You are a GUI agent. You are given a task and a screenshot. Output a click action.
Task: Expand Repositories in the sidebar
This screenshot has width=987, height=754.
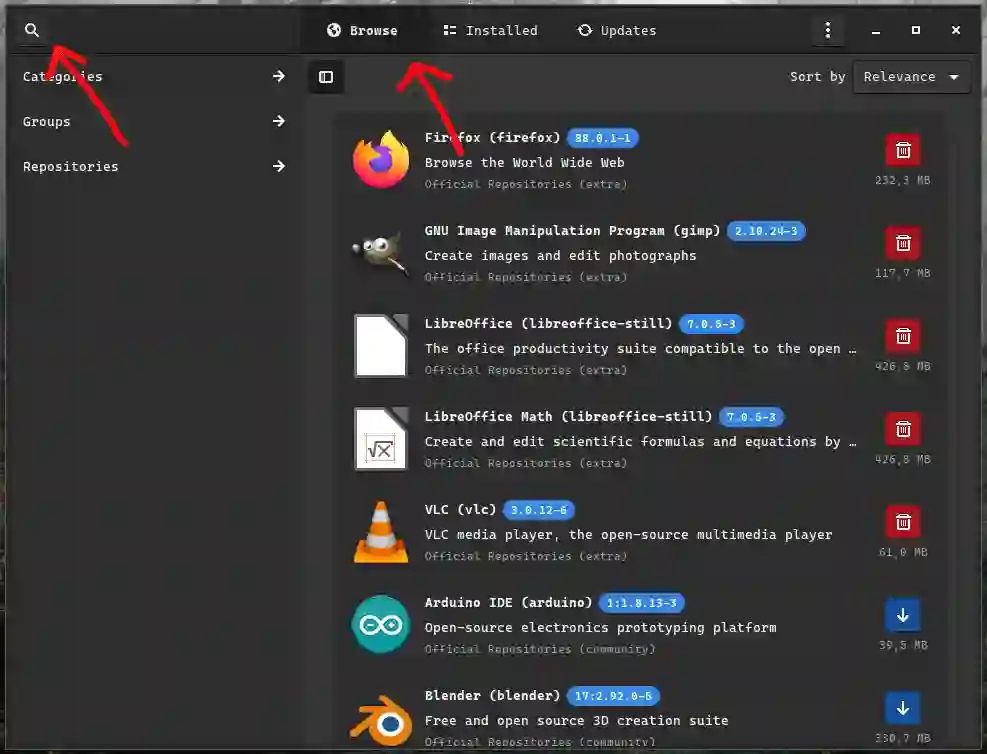tap(154, 166)
